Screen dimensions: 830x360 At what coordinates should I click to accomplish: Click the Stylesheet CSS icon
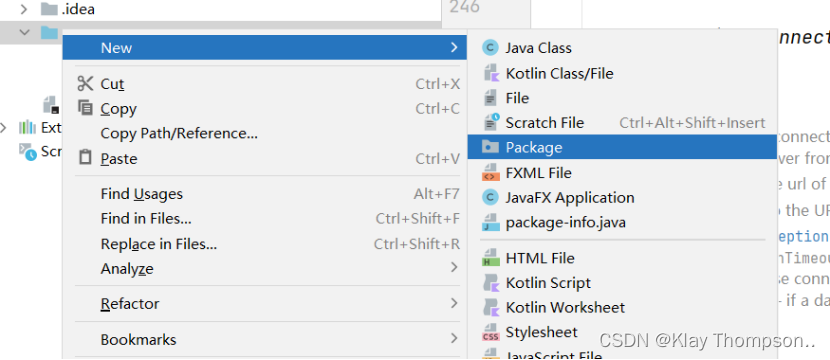(x=490, y=332)
